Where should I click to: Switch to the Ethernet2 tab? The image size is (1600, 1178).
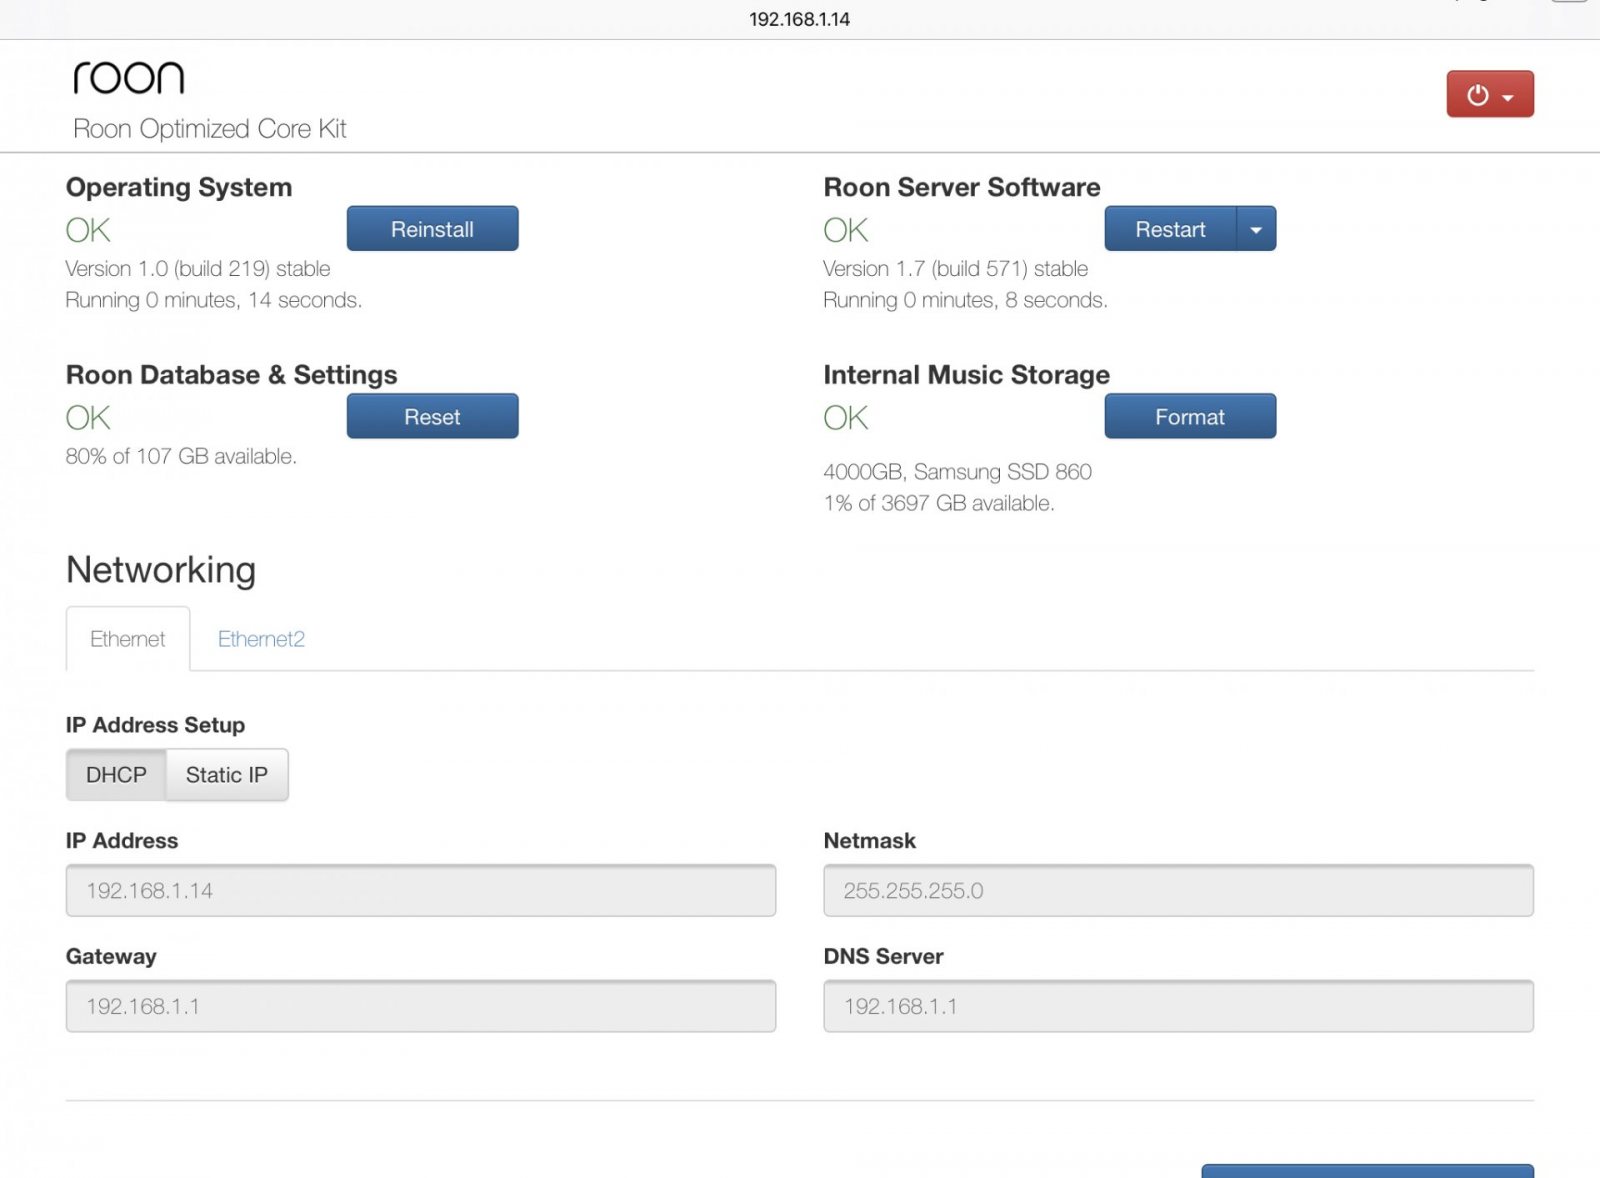pos(261,639)
